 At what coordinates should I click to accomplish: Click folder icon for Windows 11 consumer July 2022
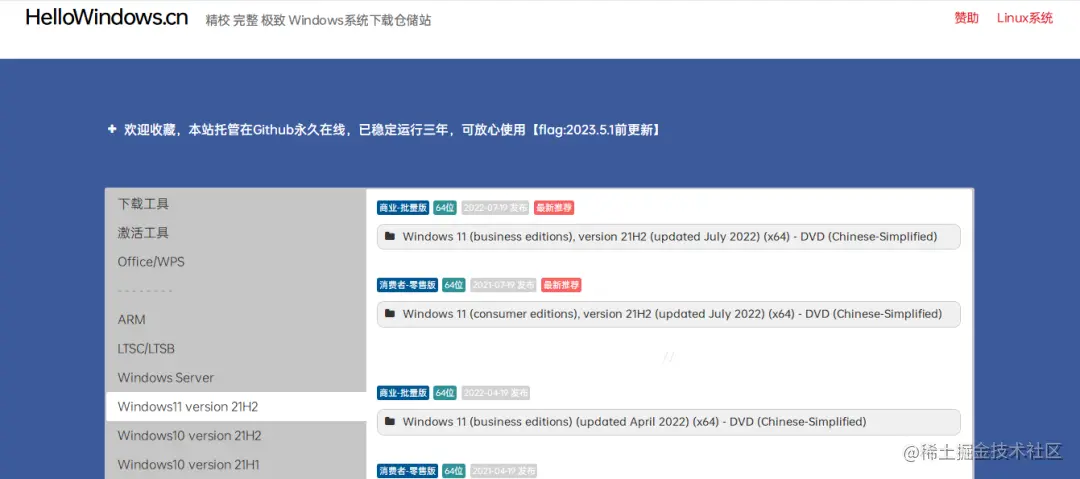coord(390,314)
